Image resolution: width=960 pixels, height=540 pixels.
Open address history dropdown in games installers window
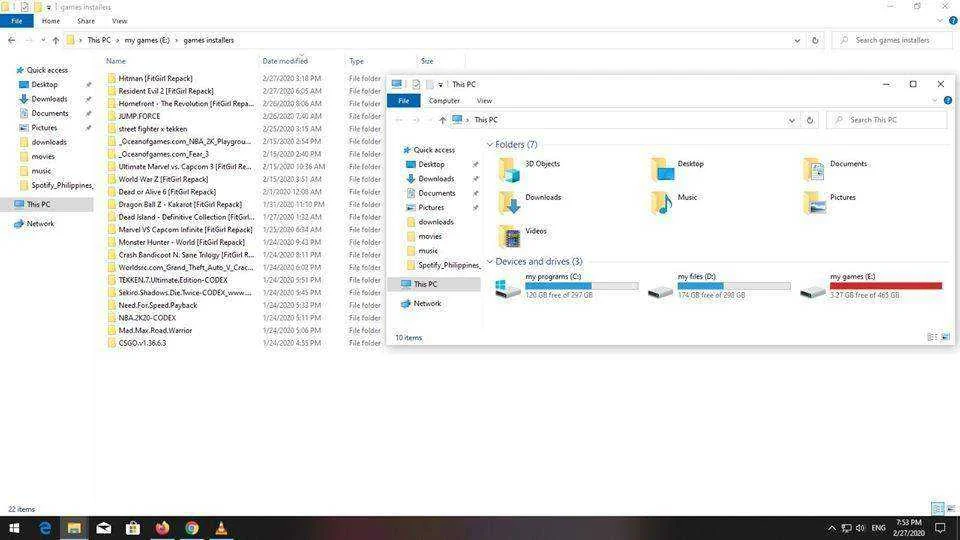(797, 40)
